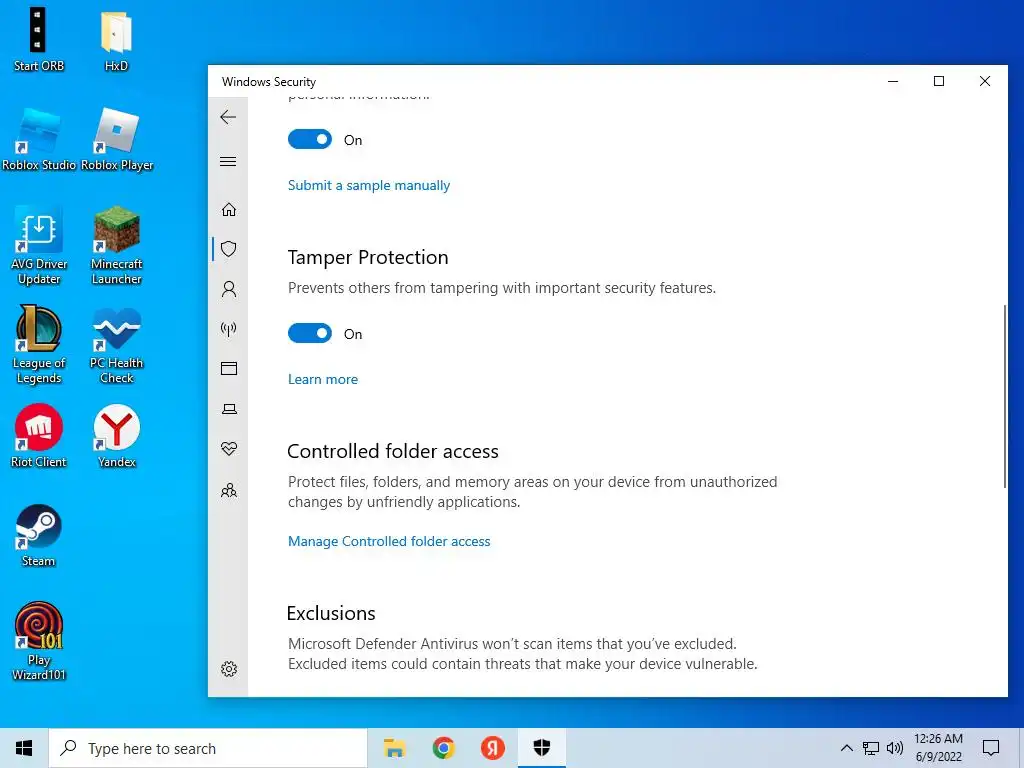Open the taskbar clock and date

938,748
